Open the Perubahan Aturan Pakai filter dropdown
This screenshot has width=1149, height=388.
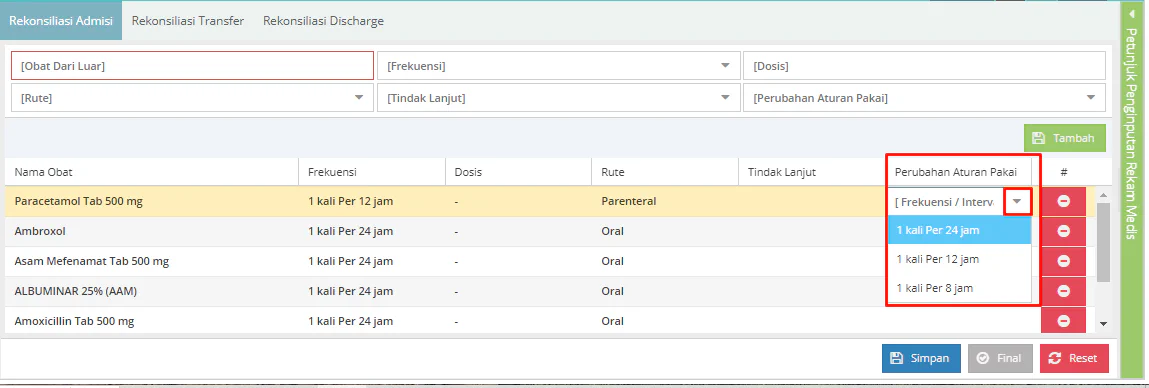point(924,98)
